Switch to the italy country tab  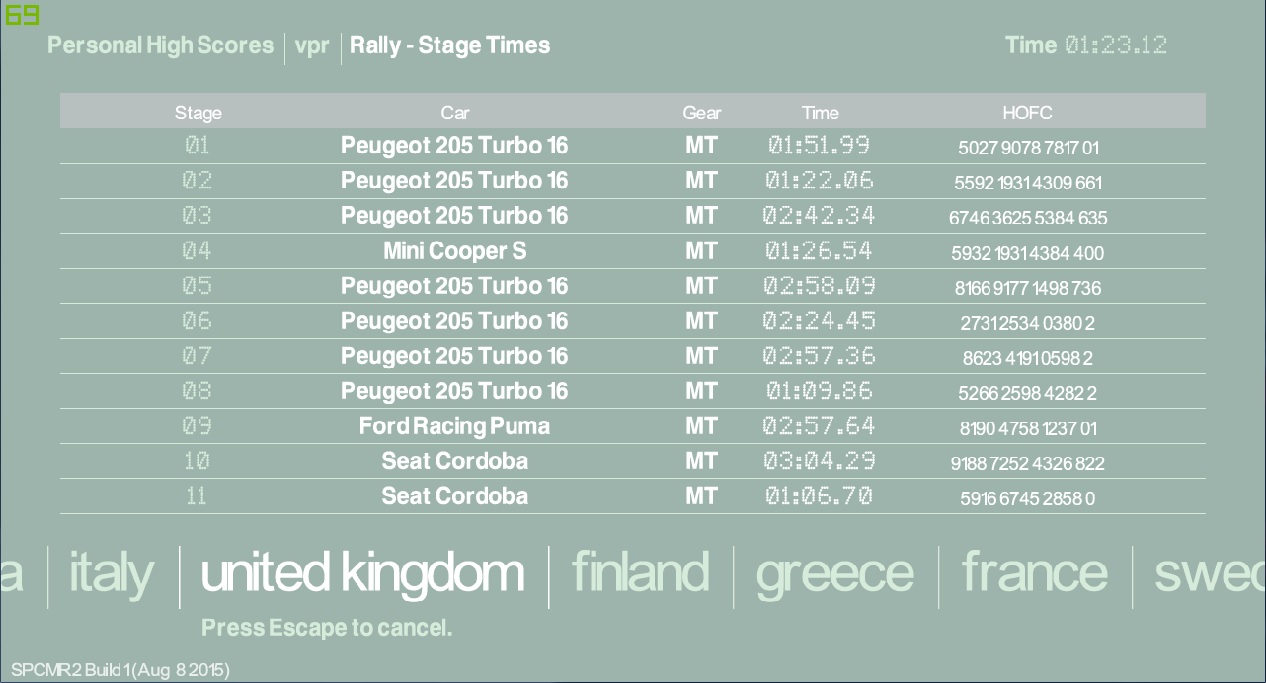[111, 573]
